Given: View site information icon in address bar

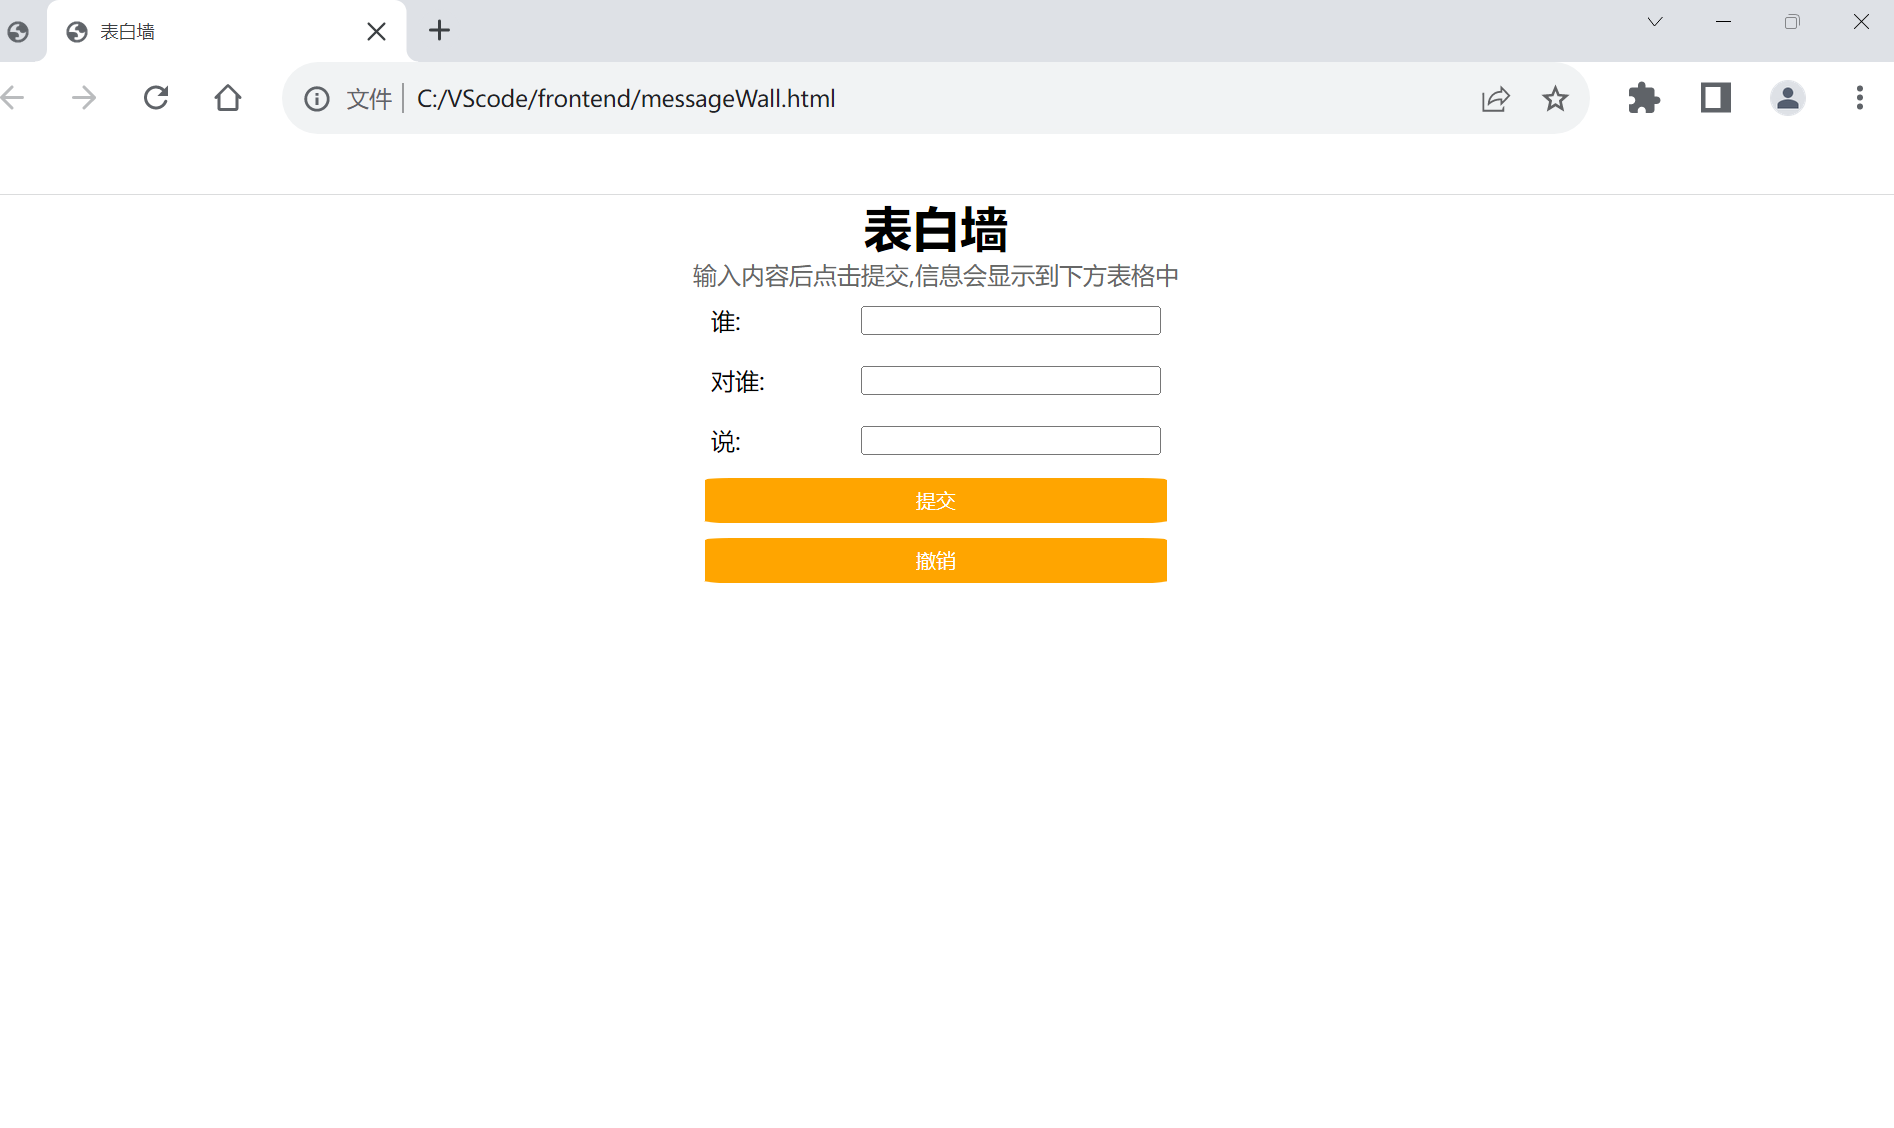Looking at the screenshot, I should click(x=317, y=99).
